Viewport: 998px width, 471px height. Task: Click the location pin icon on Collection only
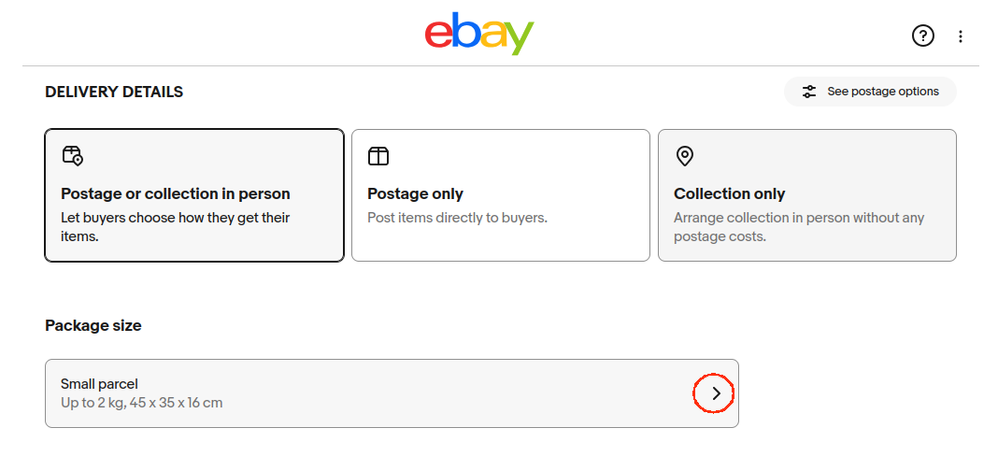pos(684,156)
